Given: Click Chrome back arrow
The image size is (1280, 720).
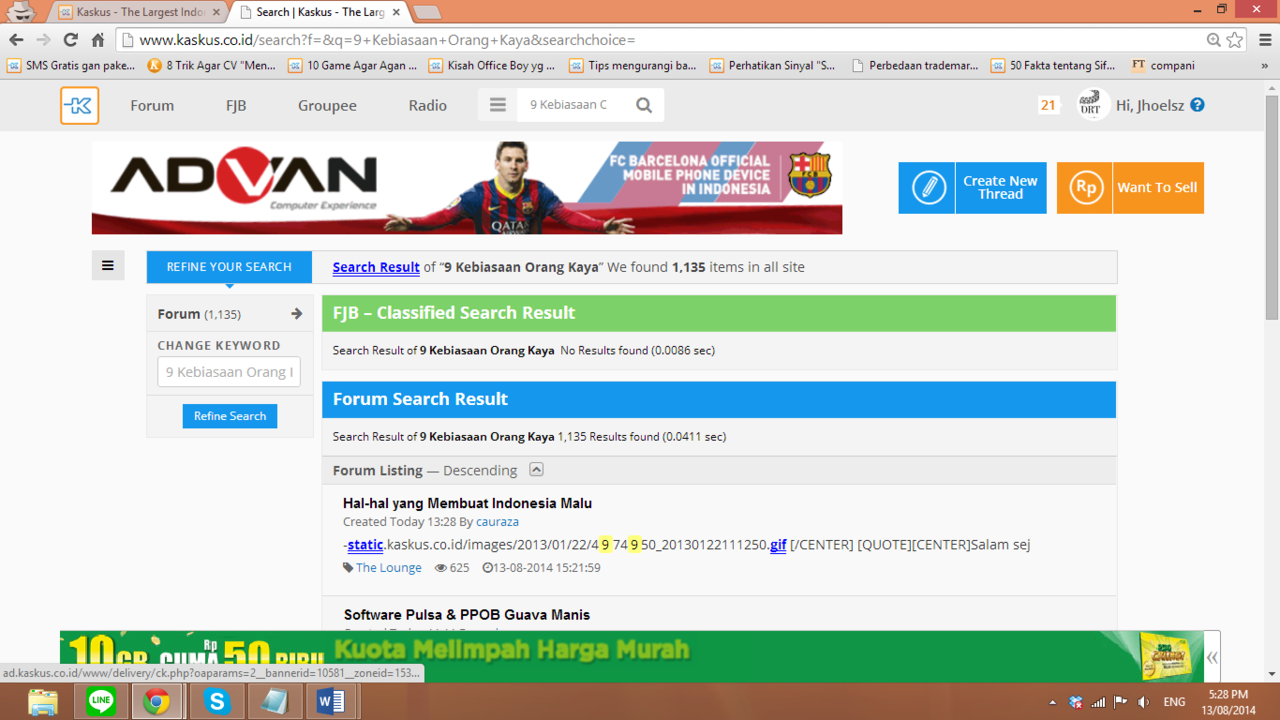Looking at the screenshot, I should tap(16, 40).
